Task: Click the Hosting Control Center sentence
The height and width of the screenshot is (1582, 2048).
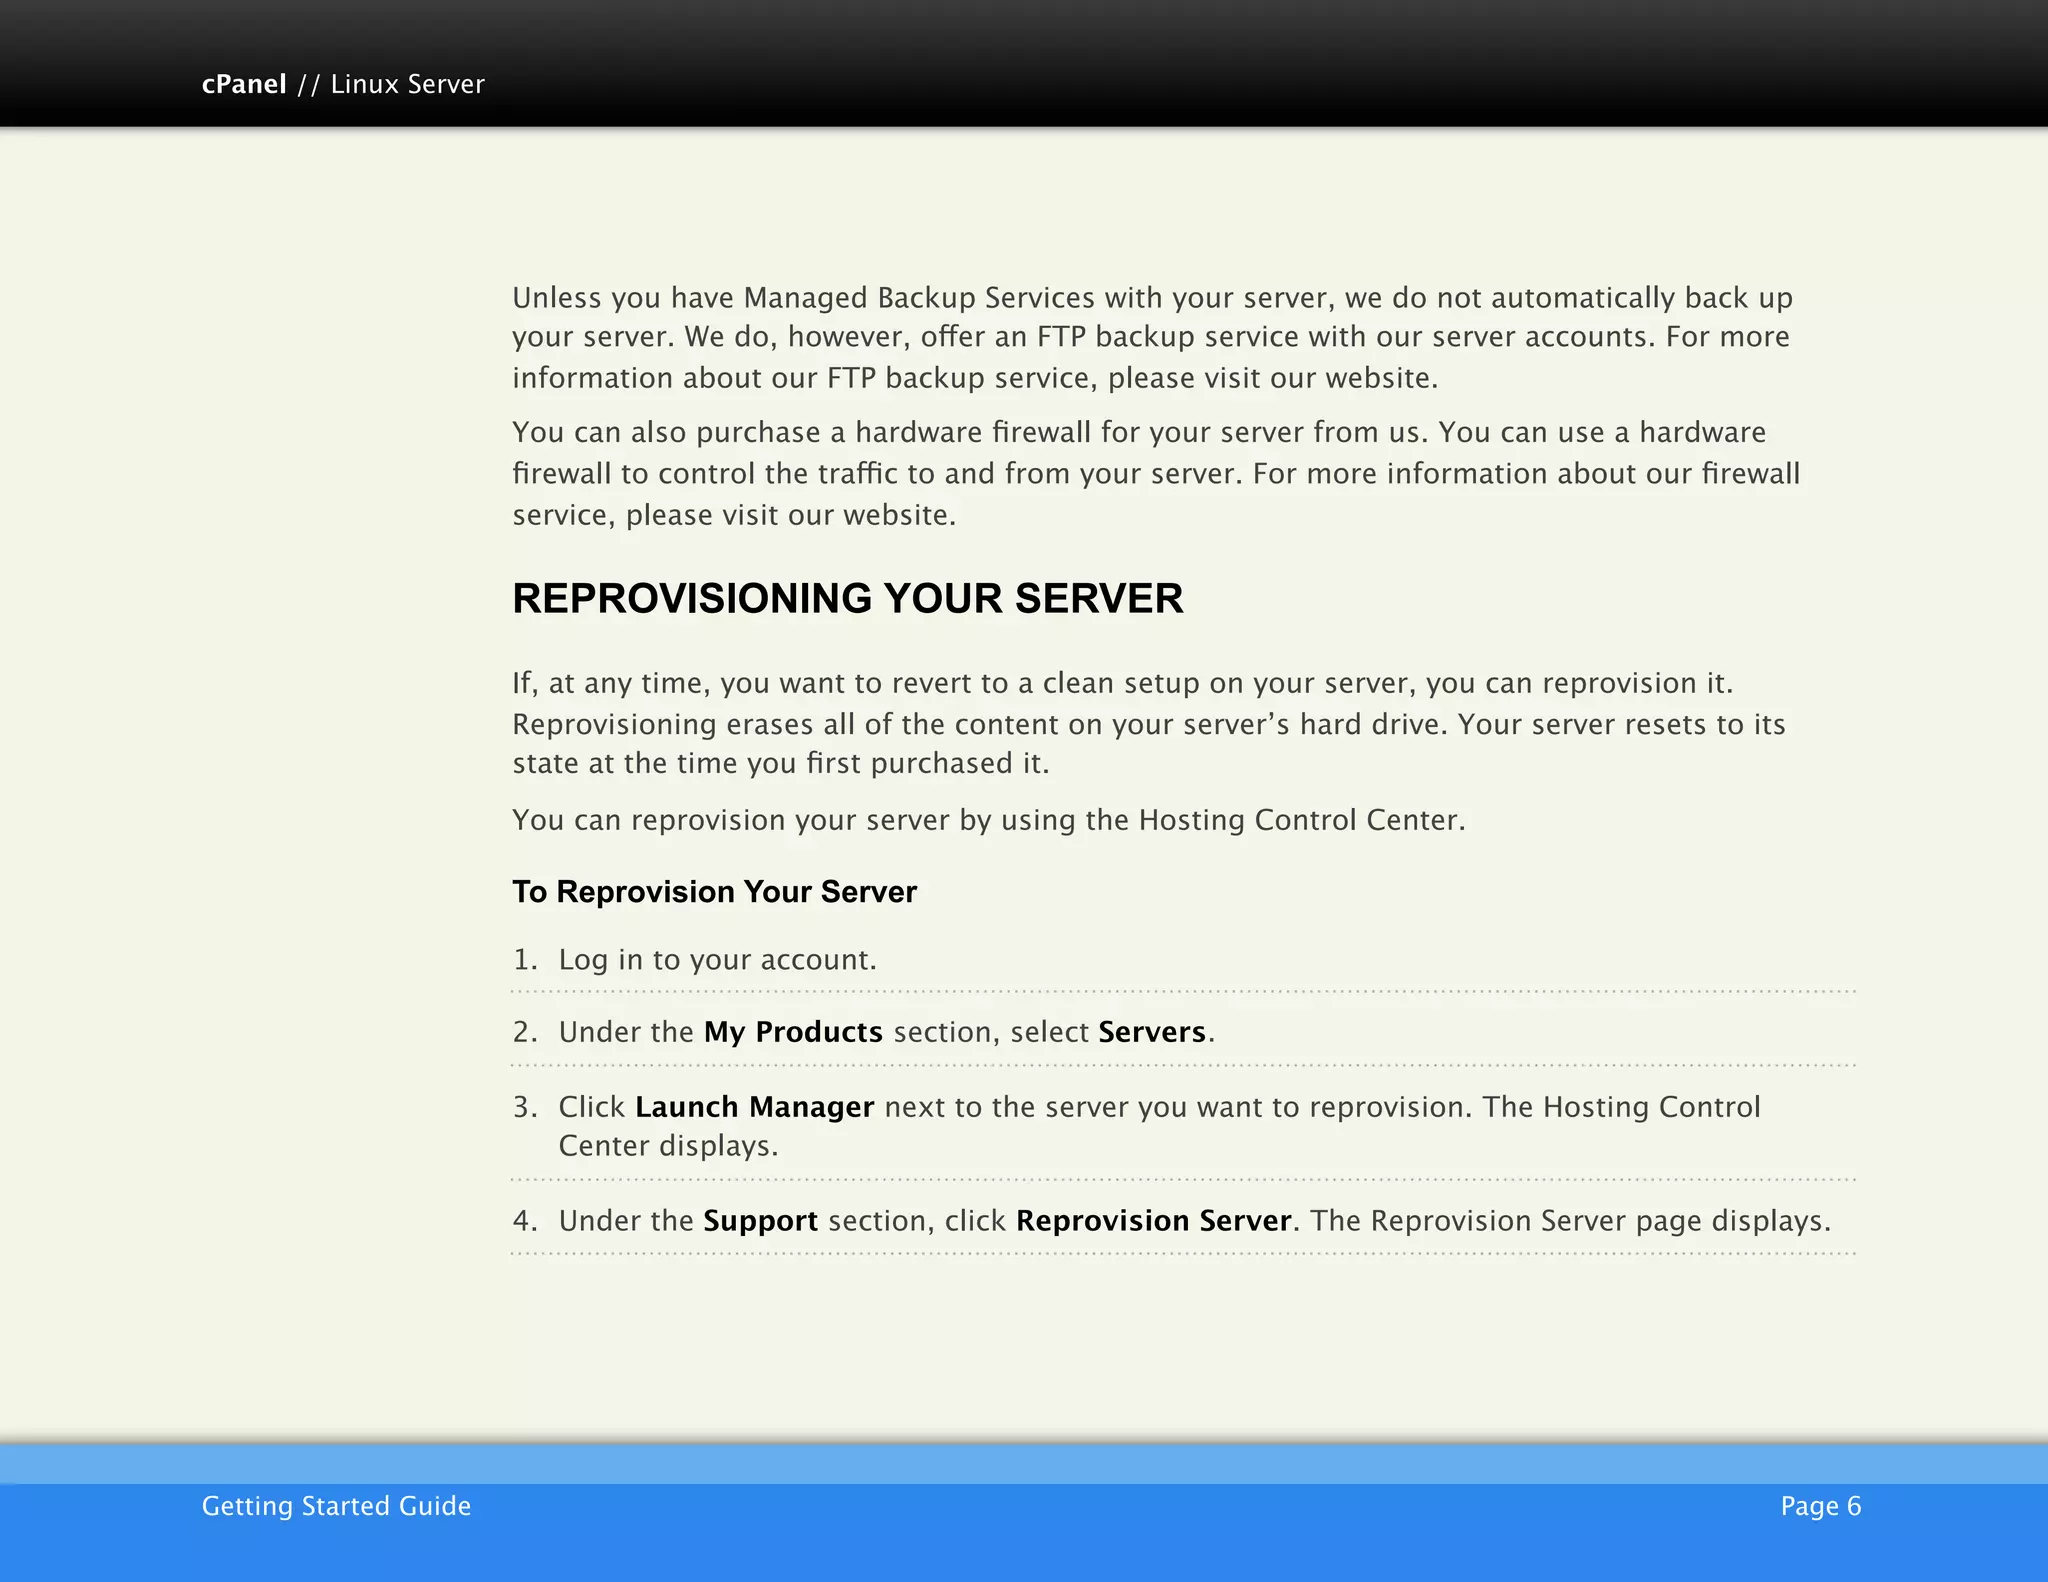Action: pos(988,820)
